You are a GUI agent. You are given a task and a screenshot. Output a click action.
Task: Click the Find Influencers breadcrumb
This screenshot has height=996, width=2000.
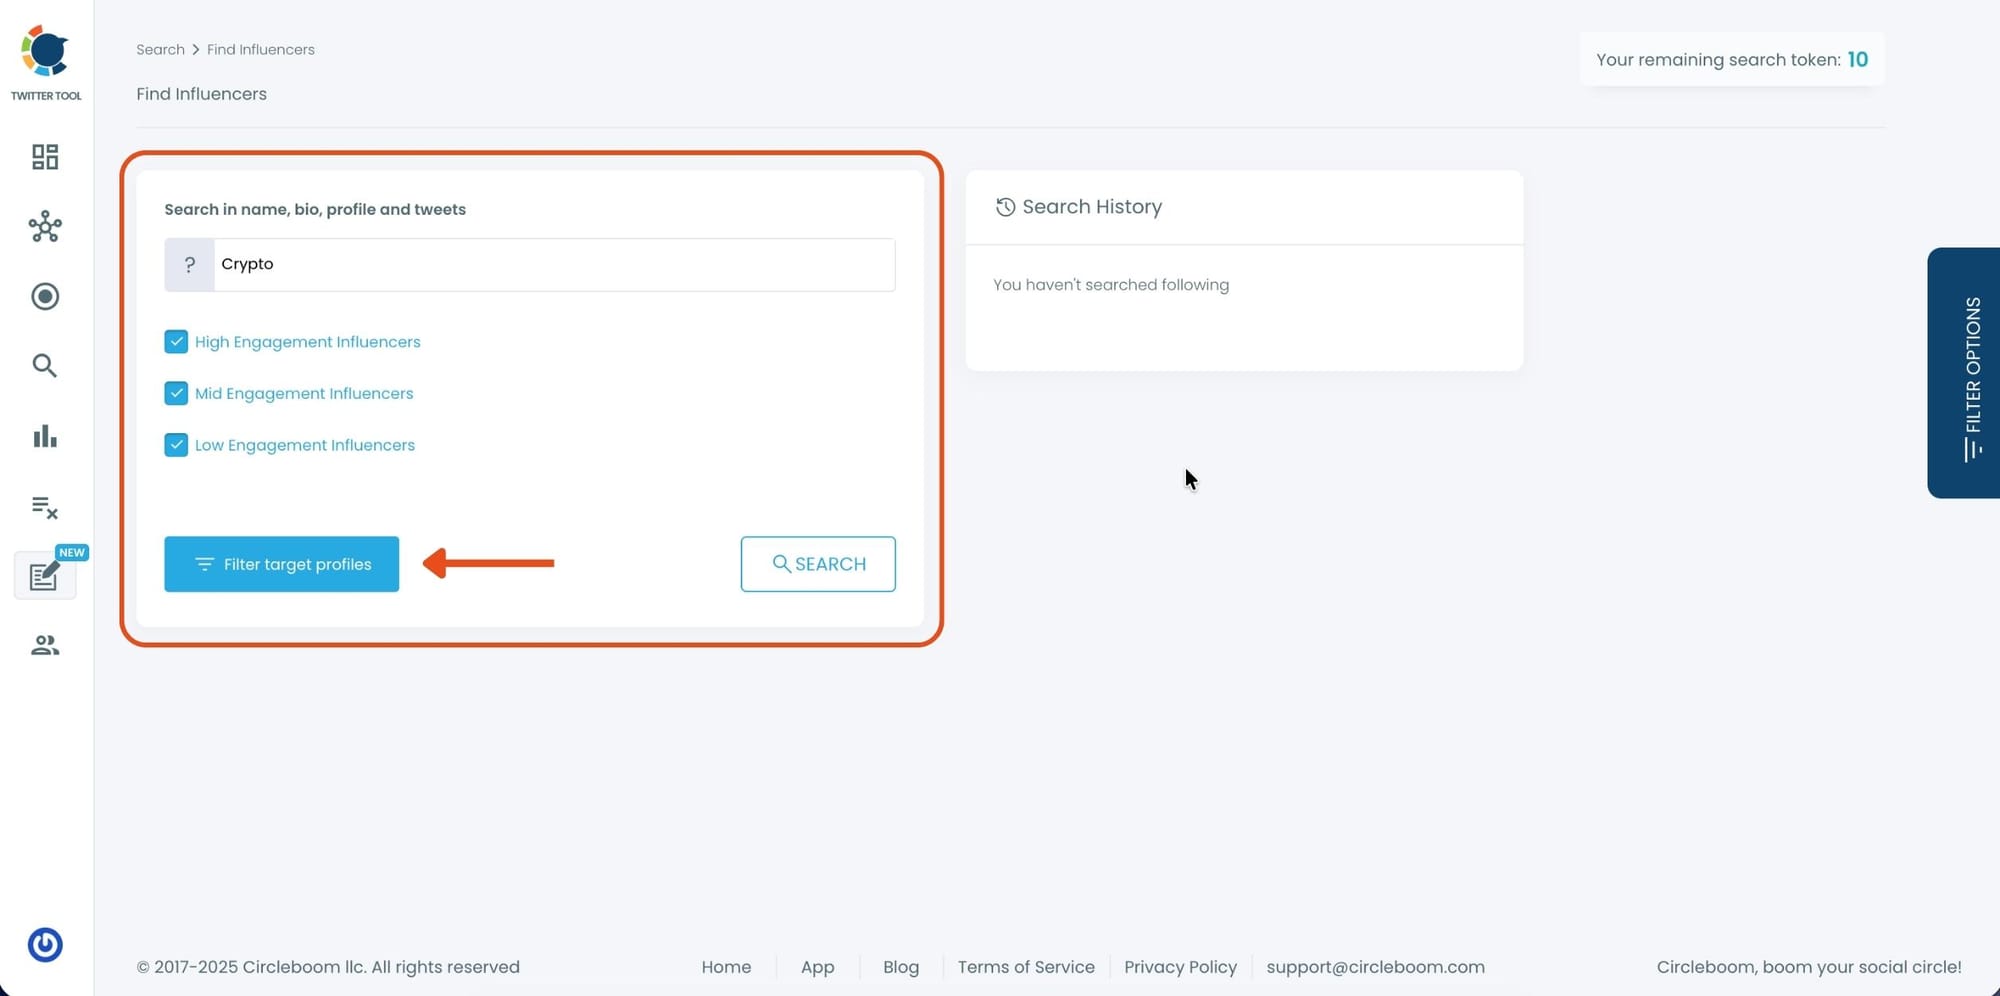coord(260,49)
